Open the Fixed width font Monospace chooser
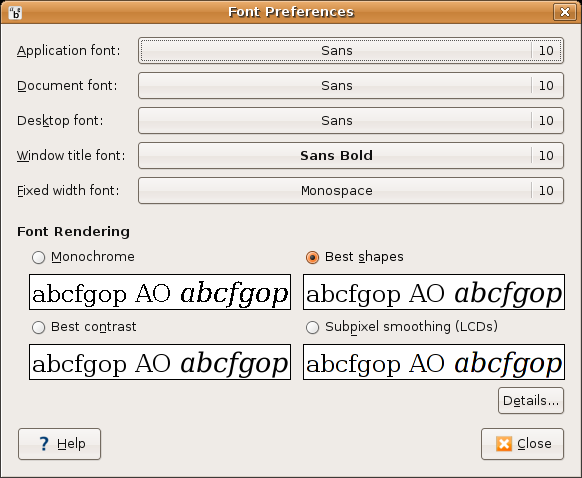 tap(351, 190)
